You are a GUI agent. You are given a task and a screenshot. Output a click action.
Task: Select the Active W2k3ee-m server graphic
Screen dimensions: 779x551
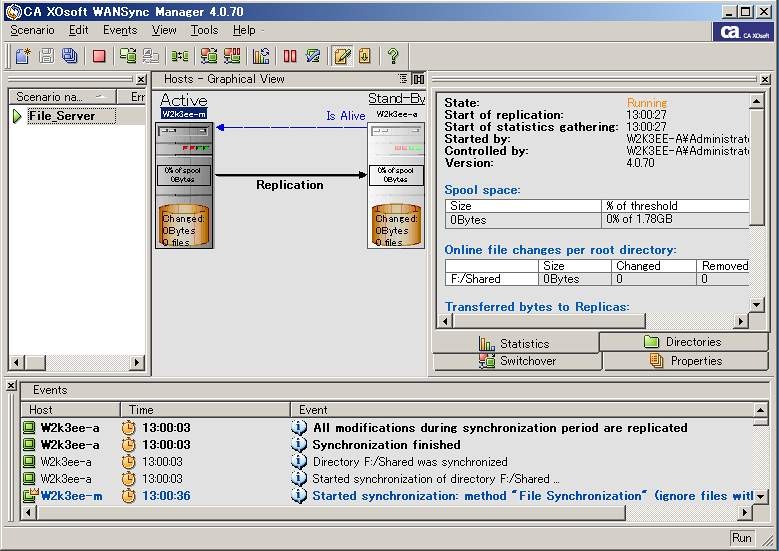(x=184, y=185)
